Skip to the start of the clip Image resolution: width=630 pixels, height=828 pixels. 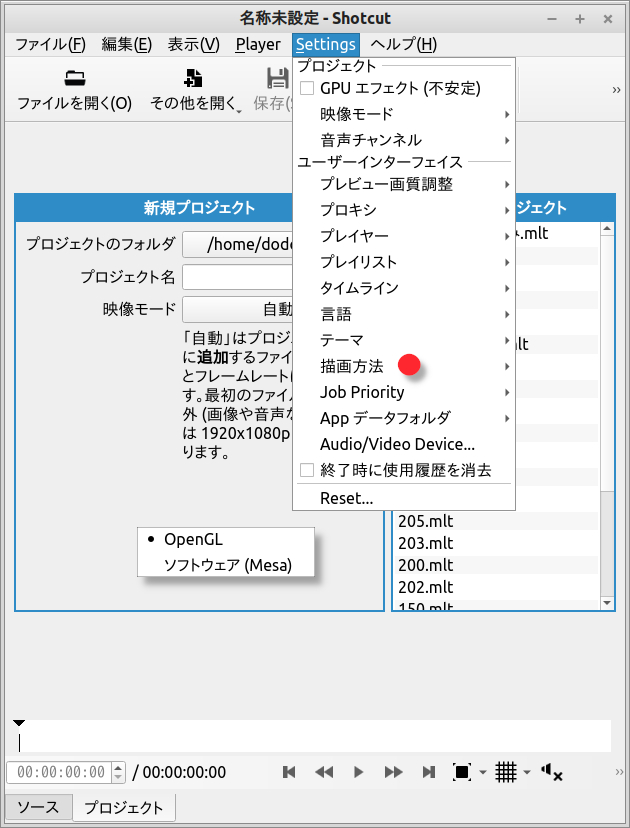point(289,772)
